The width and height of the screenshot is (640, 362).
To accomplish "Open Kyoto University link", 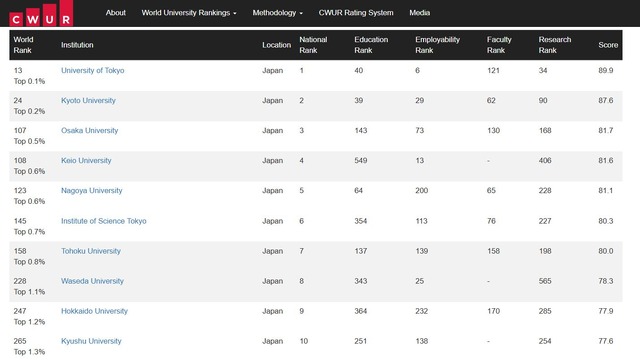I will tap(88, 100).
